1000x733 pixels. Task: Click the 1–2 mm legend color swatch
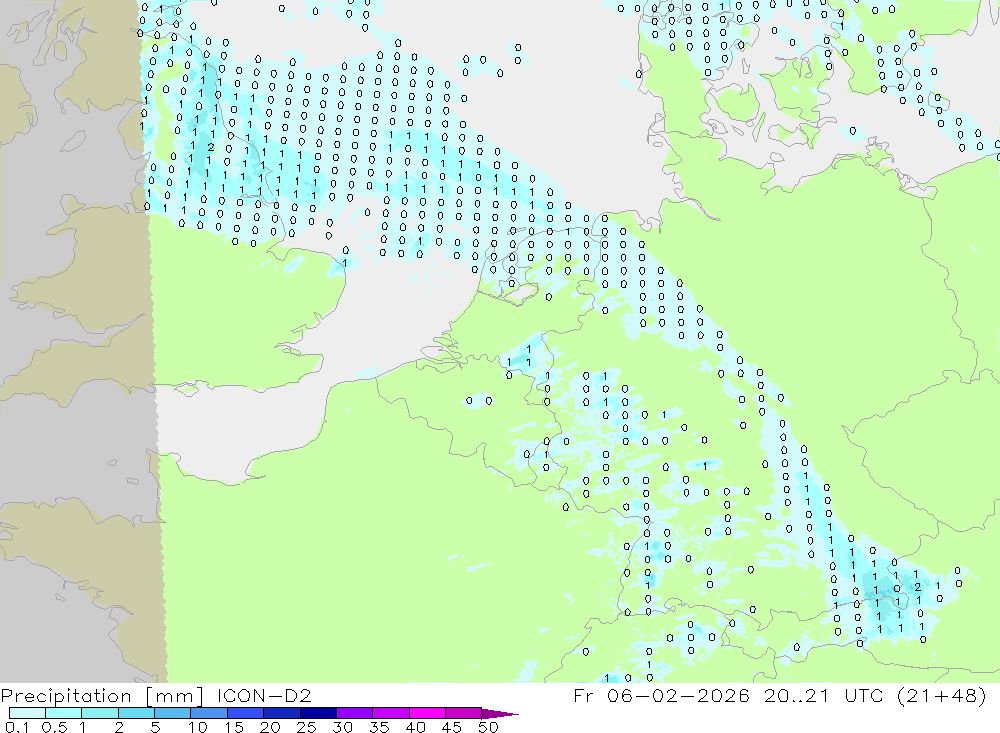[100, 713]
